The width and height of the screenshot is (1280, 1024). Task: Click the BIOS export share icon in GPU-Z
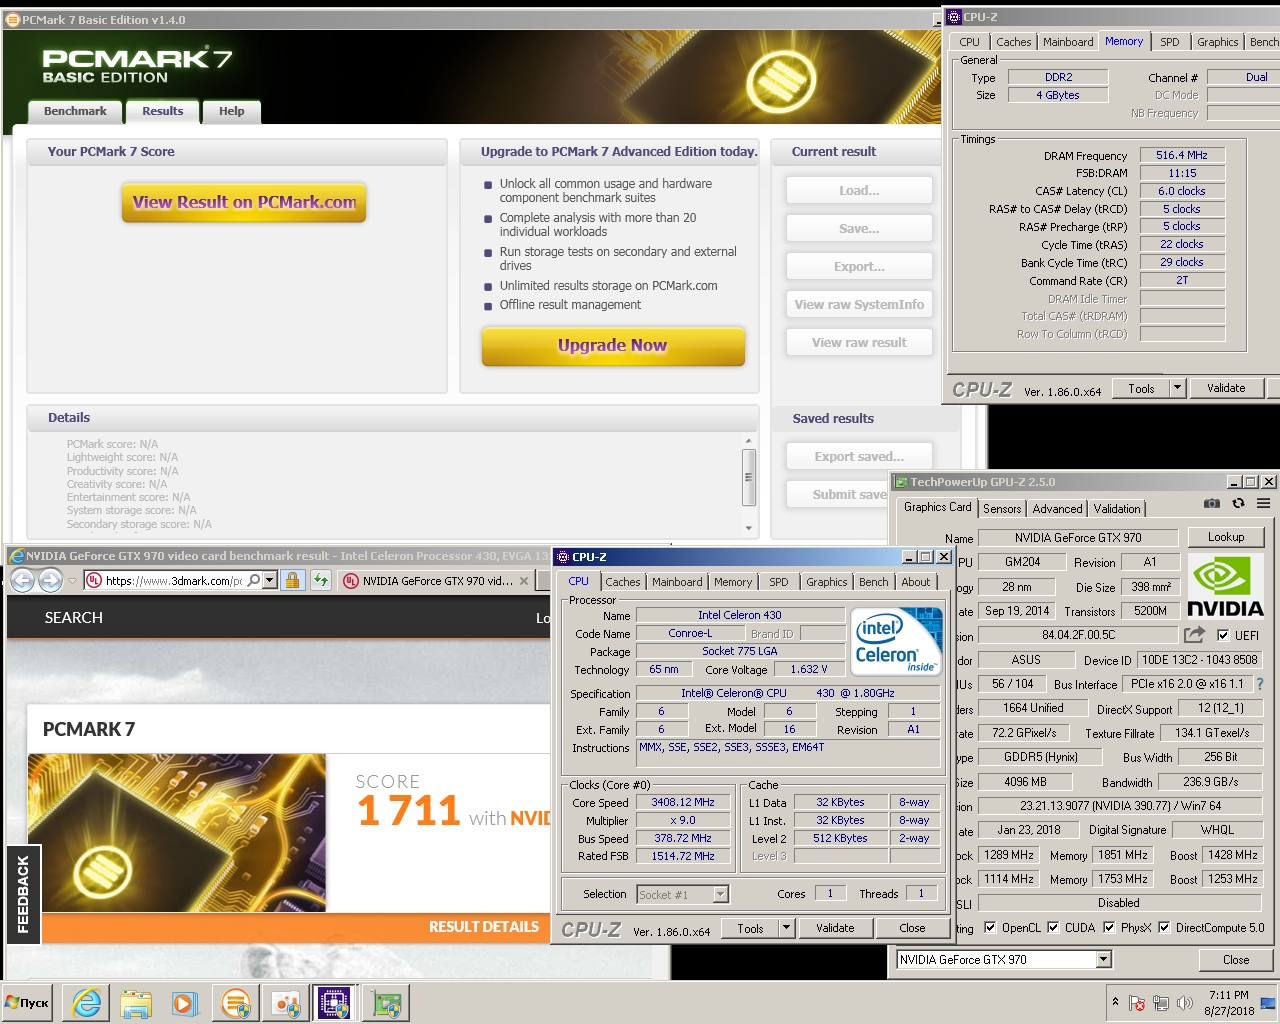pos(1195,635)
